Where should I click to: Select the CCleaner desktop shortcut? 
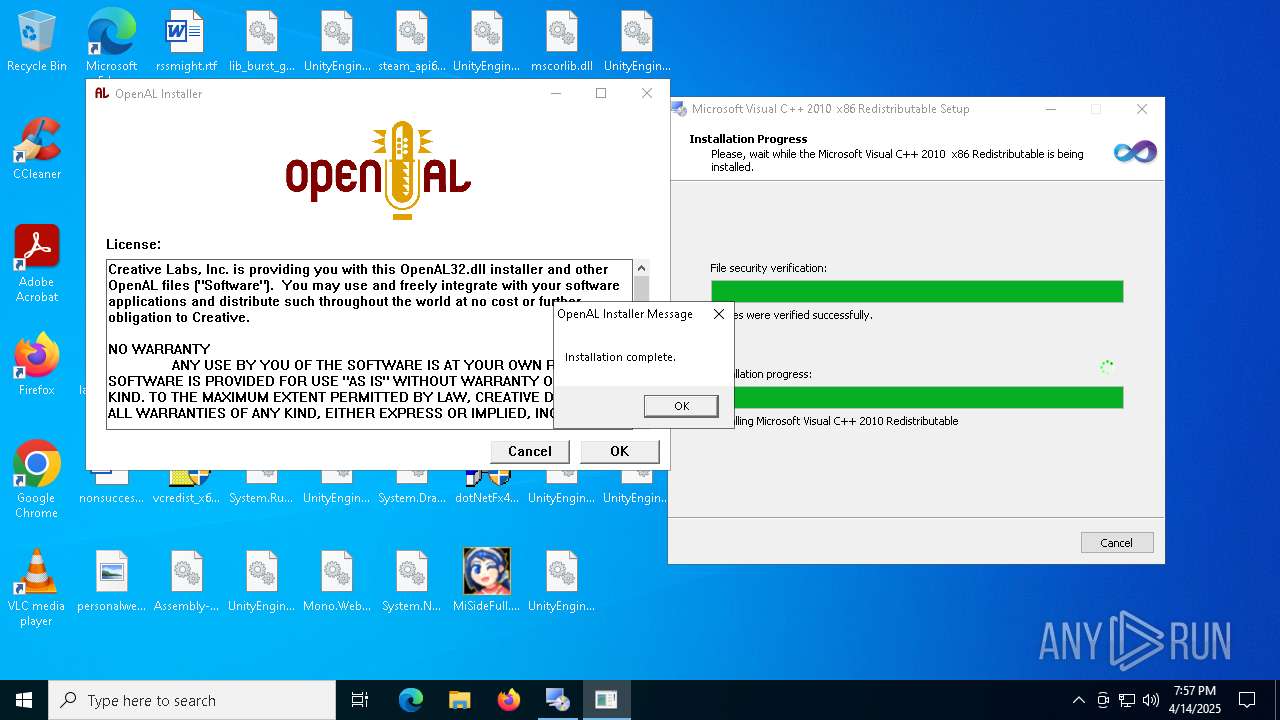click(x=37, y=150)
